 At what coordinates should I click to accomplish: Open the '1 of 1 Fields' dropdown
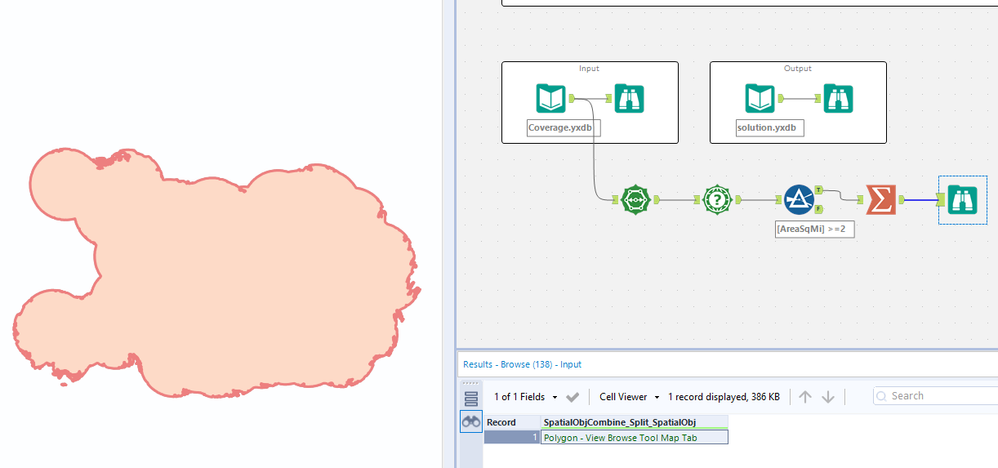(x=526, y=397)
